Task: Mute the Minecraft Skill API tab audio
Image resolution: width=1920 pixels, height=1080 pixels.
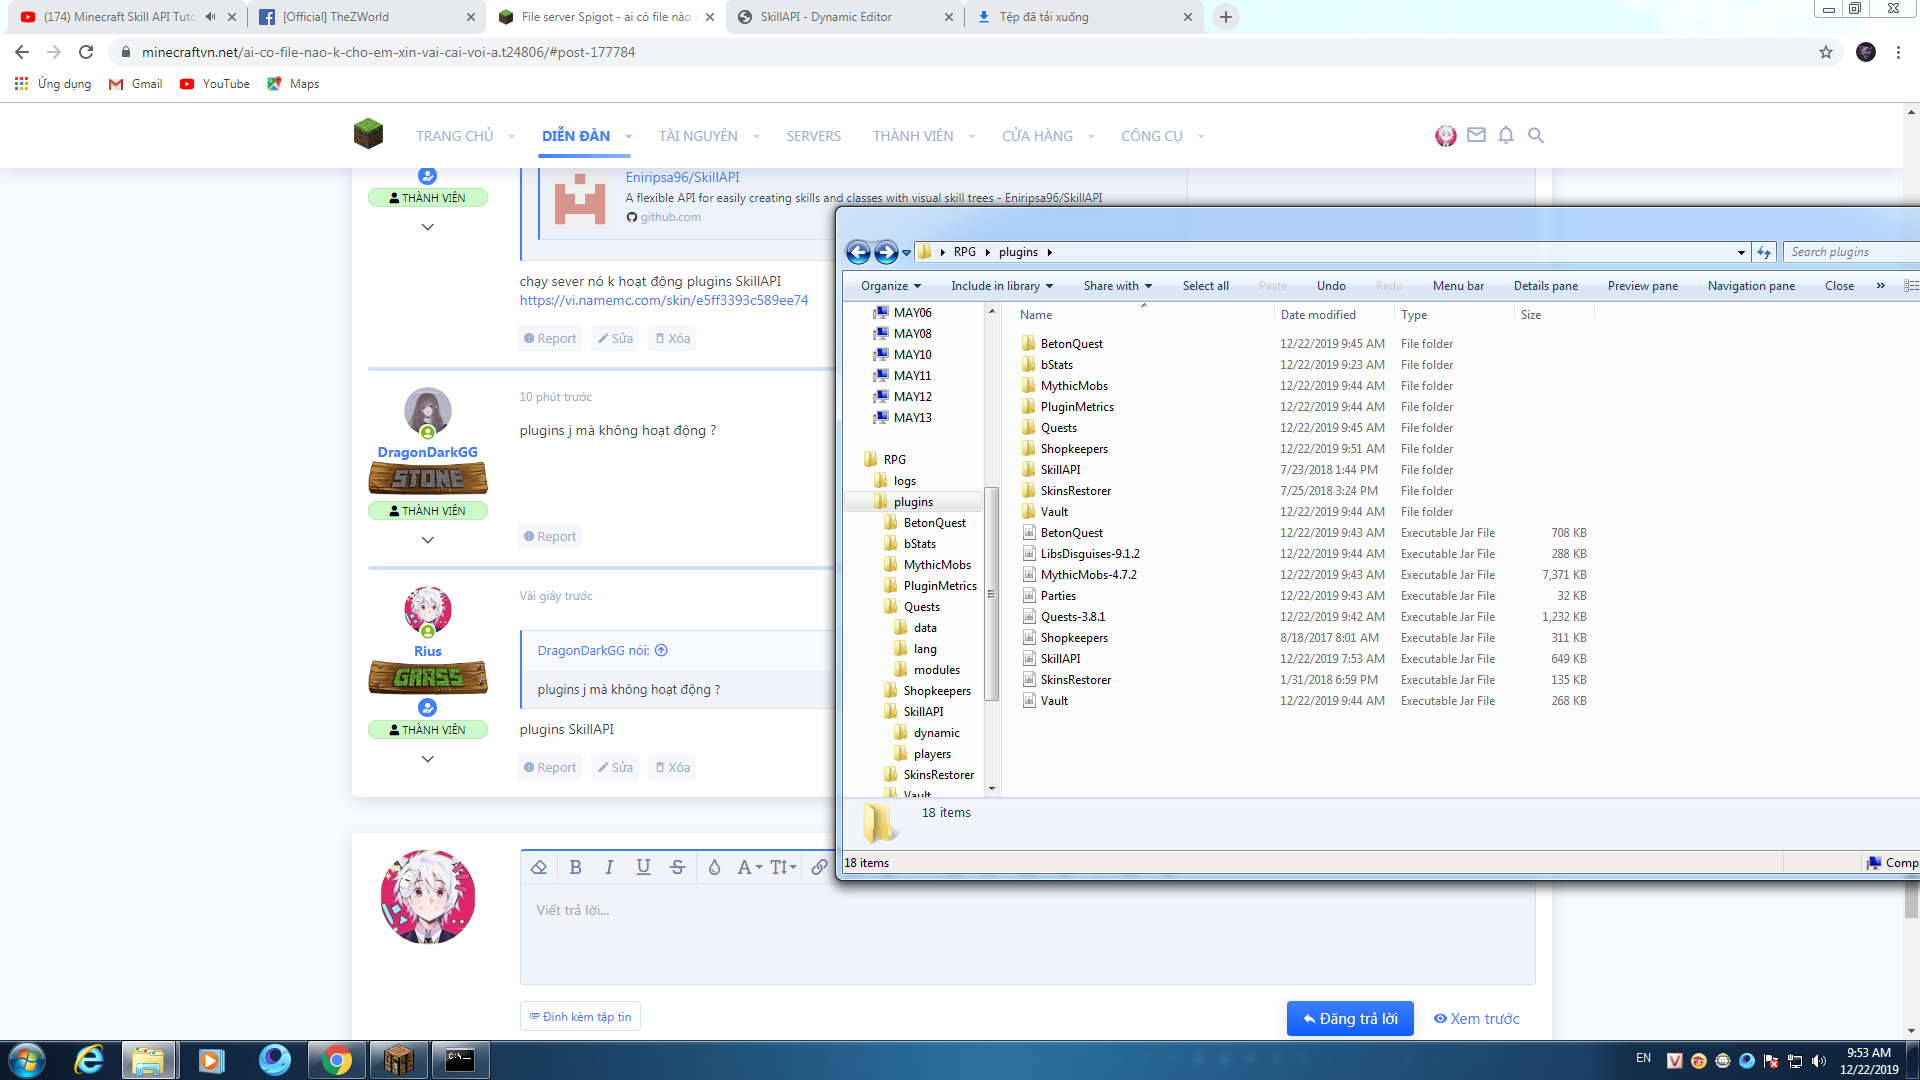Action: click(211, 17)
